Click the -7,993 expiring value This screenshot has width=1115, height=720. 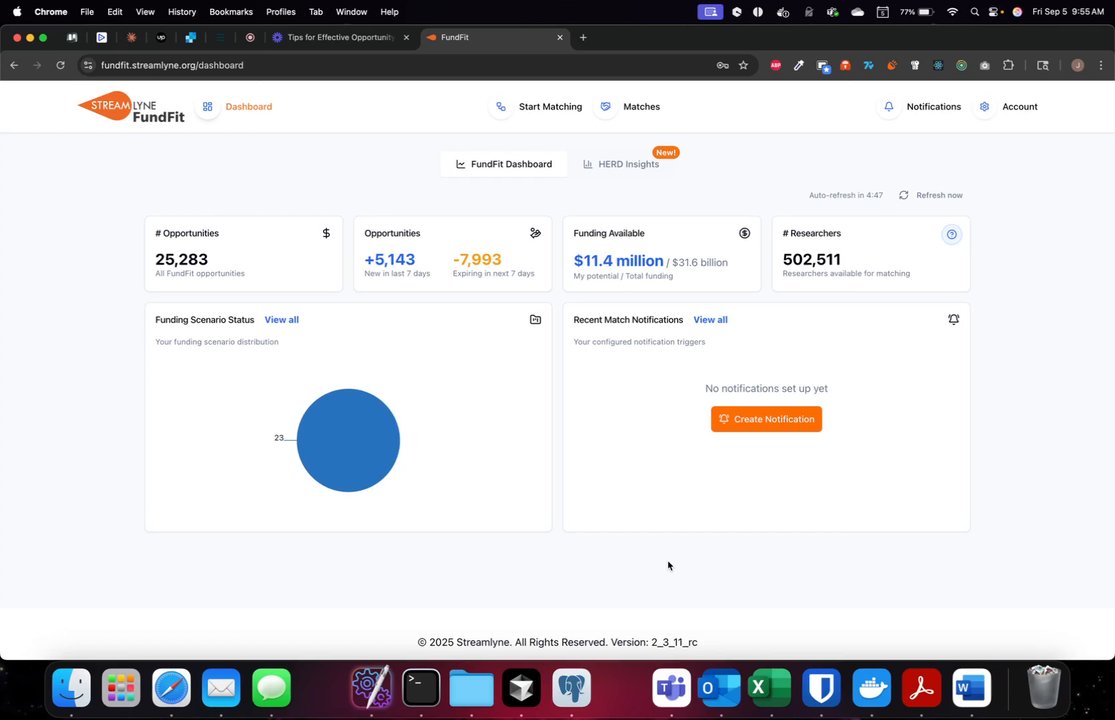tap(477, 259)
